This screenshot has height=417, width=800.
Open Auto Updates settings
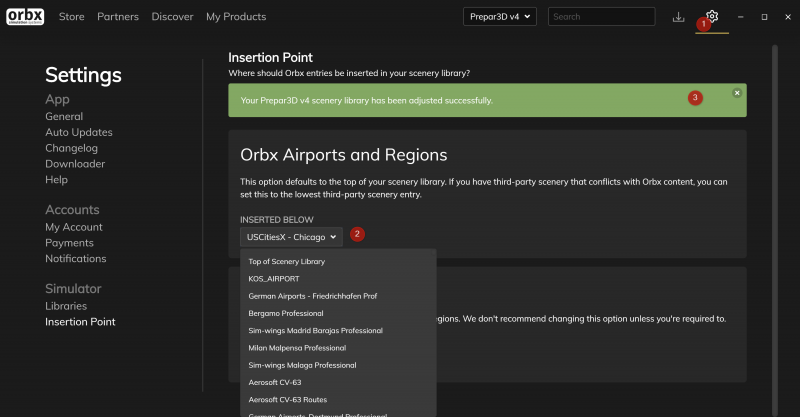(x=79, y=132)
